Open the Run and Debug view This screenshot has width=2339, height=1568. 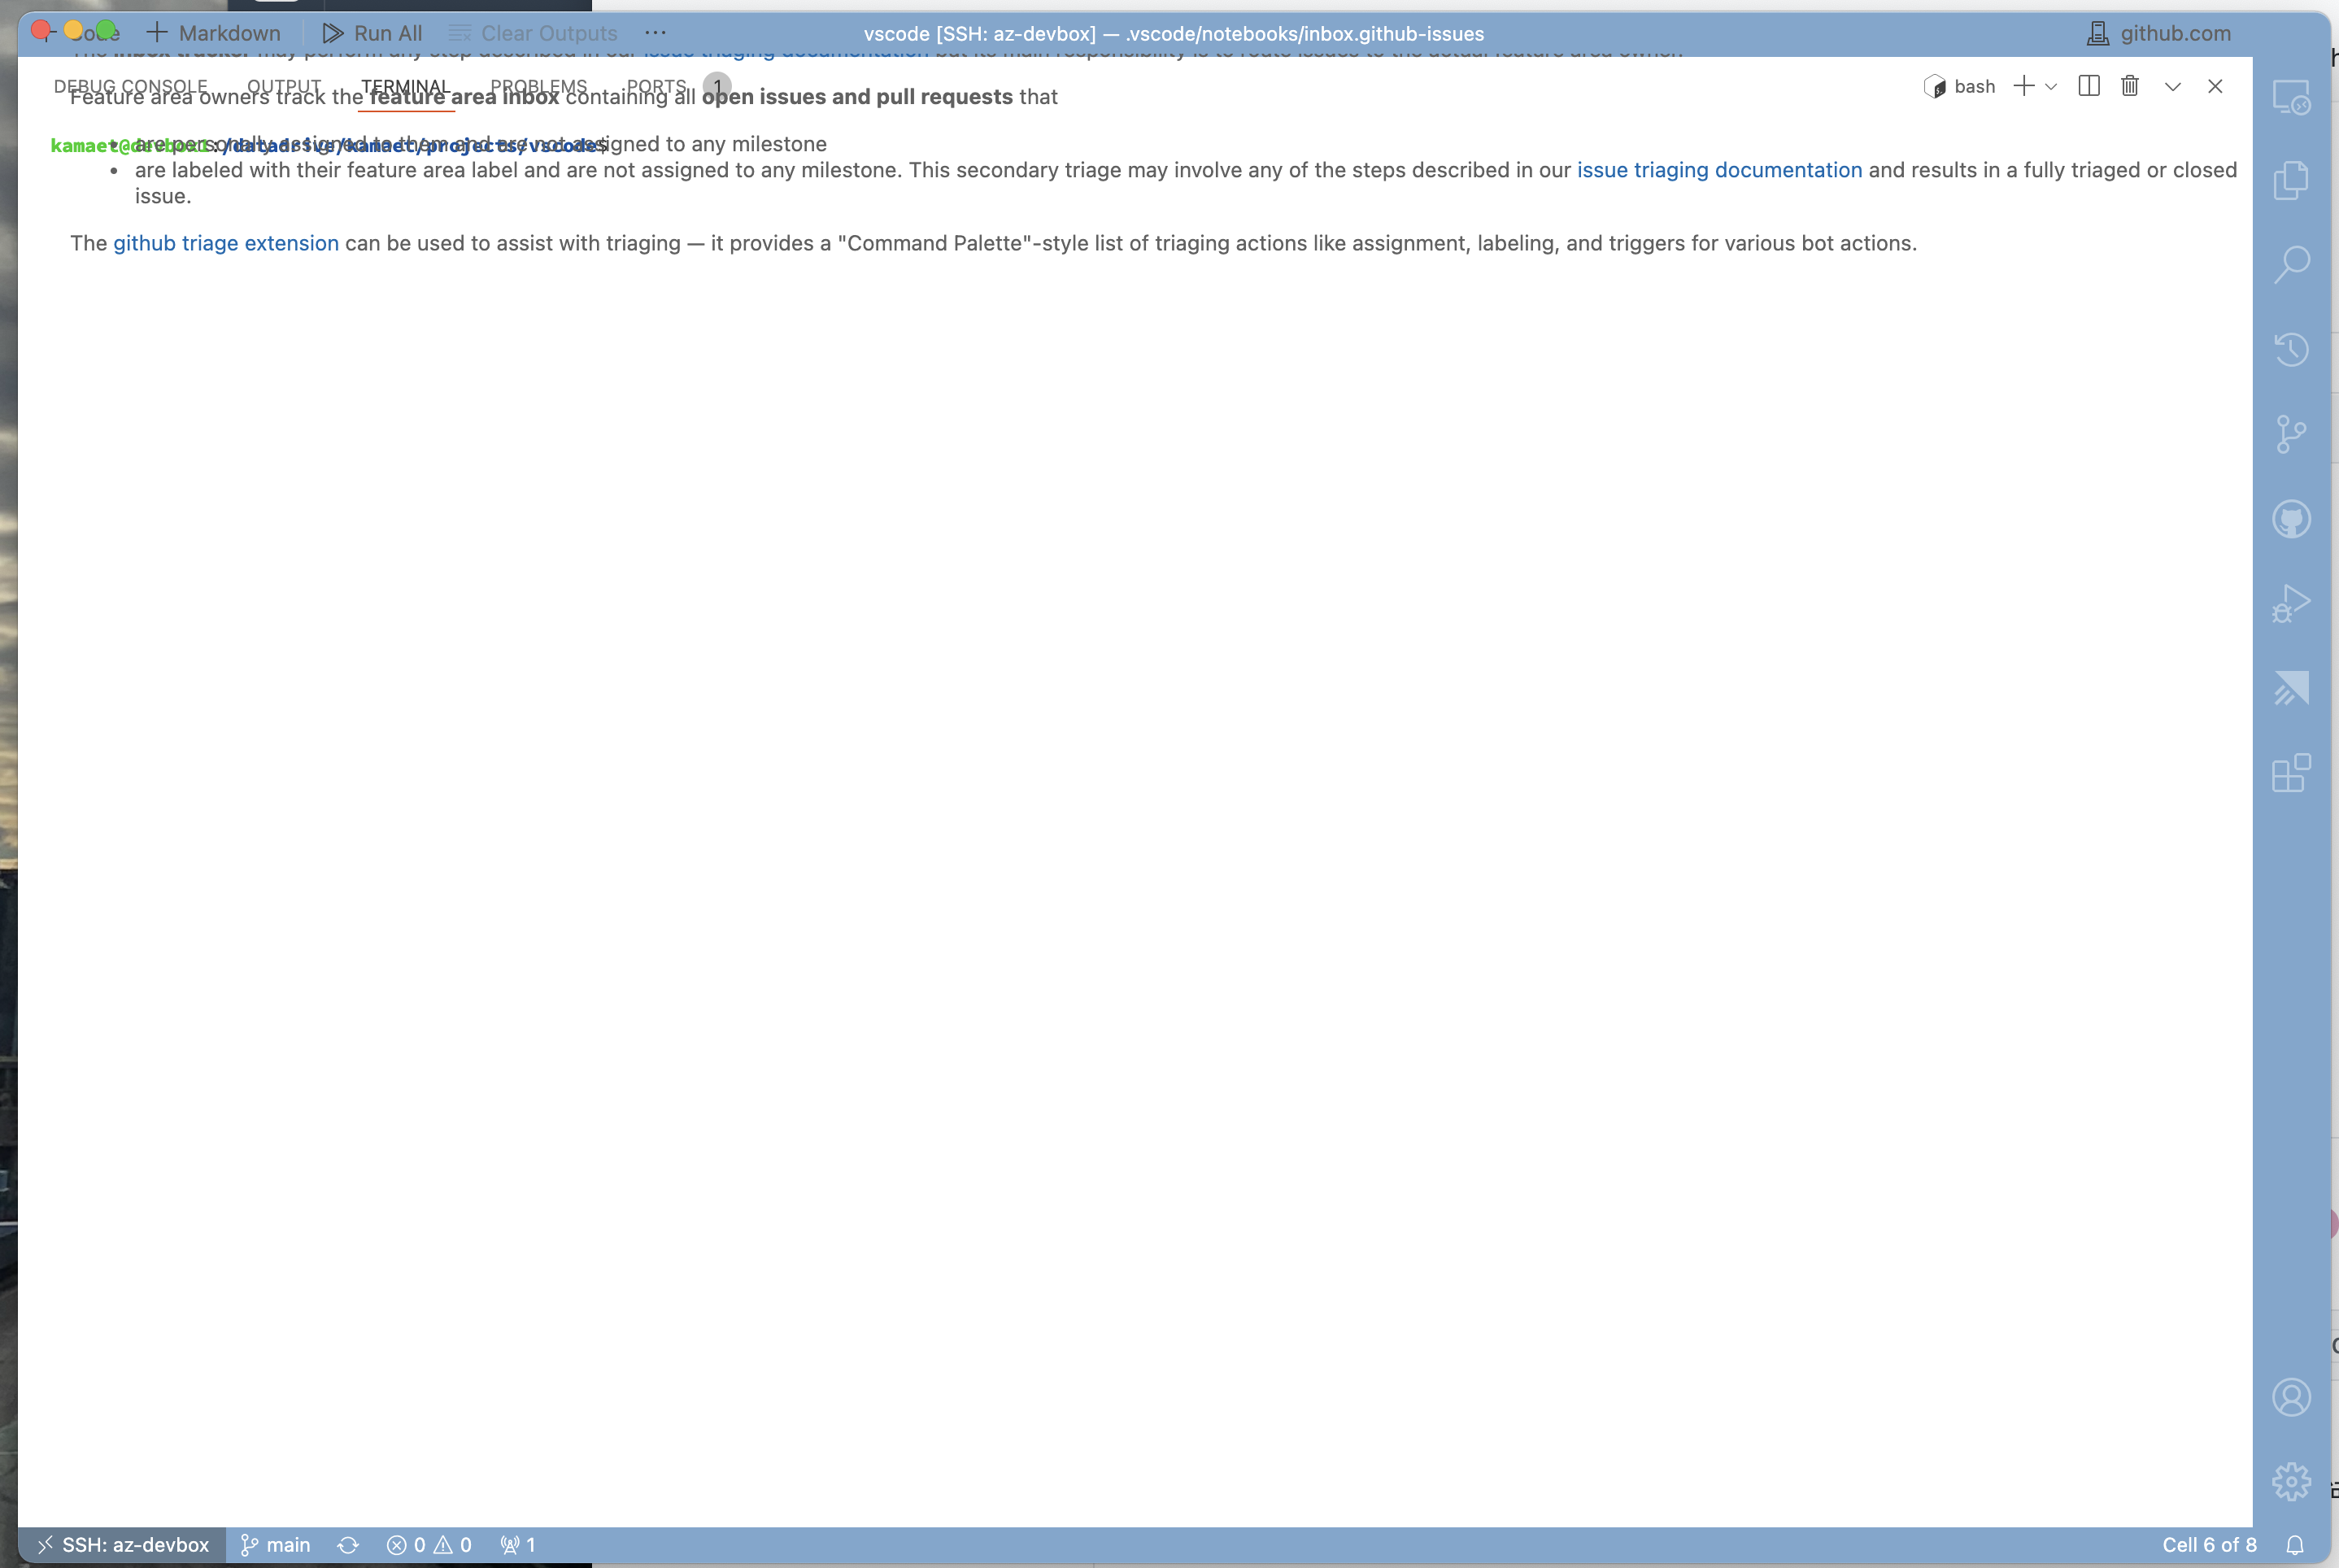pos(2292,604)
